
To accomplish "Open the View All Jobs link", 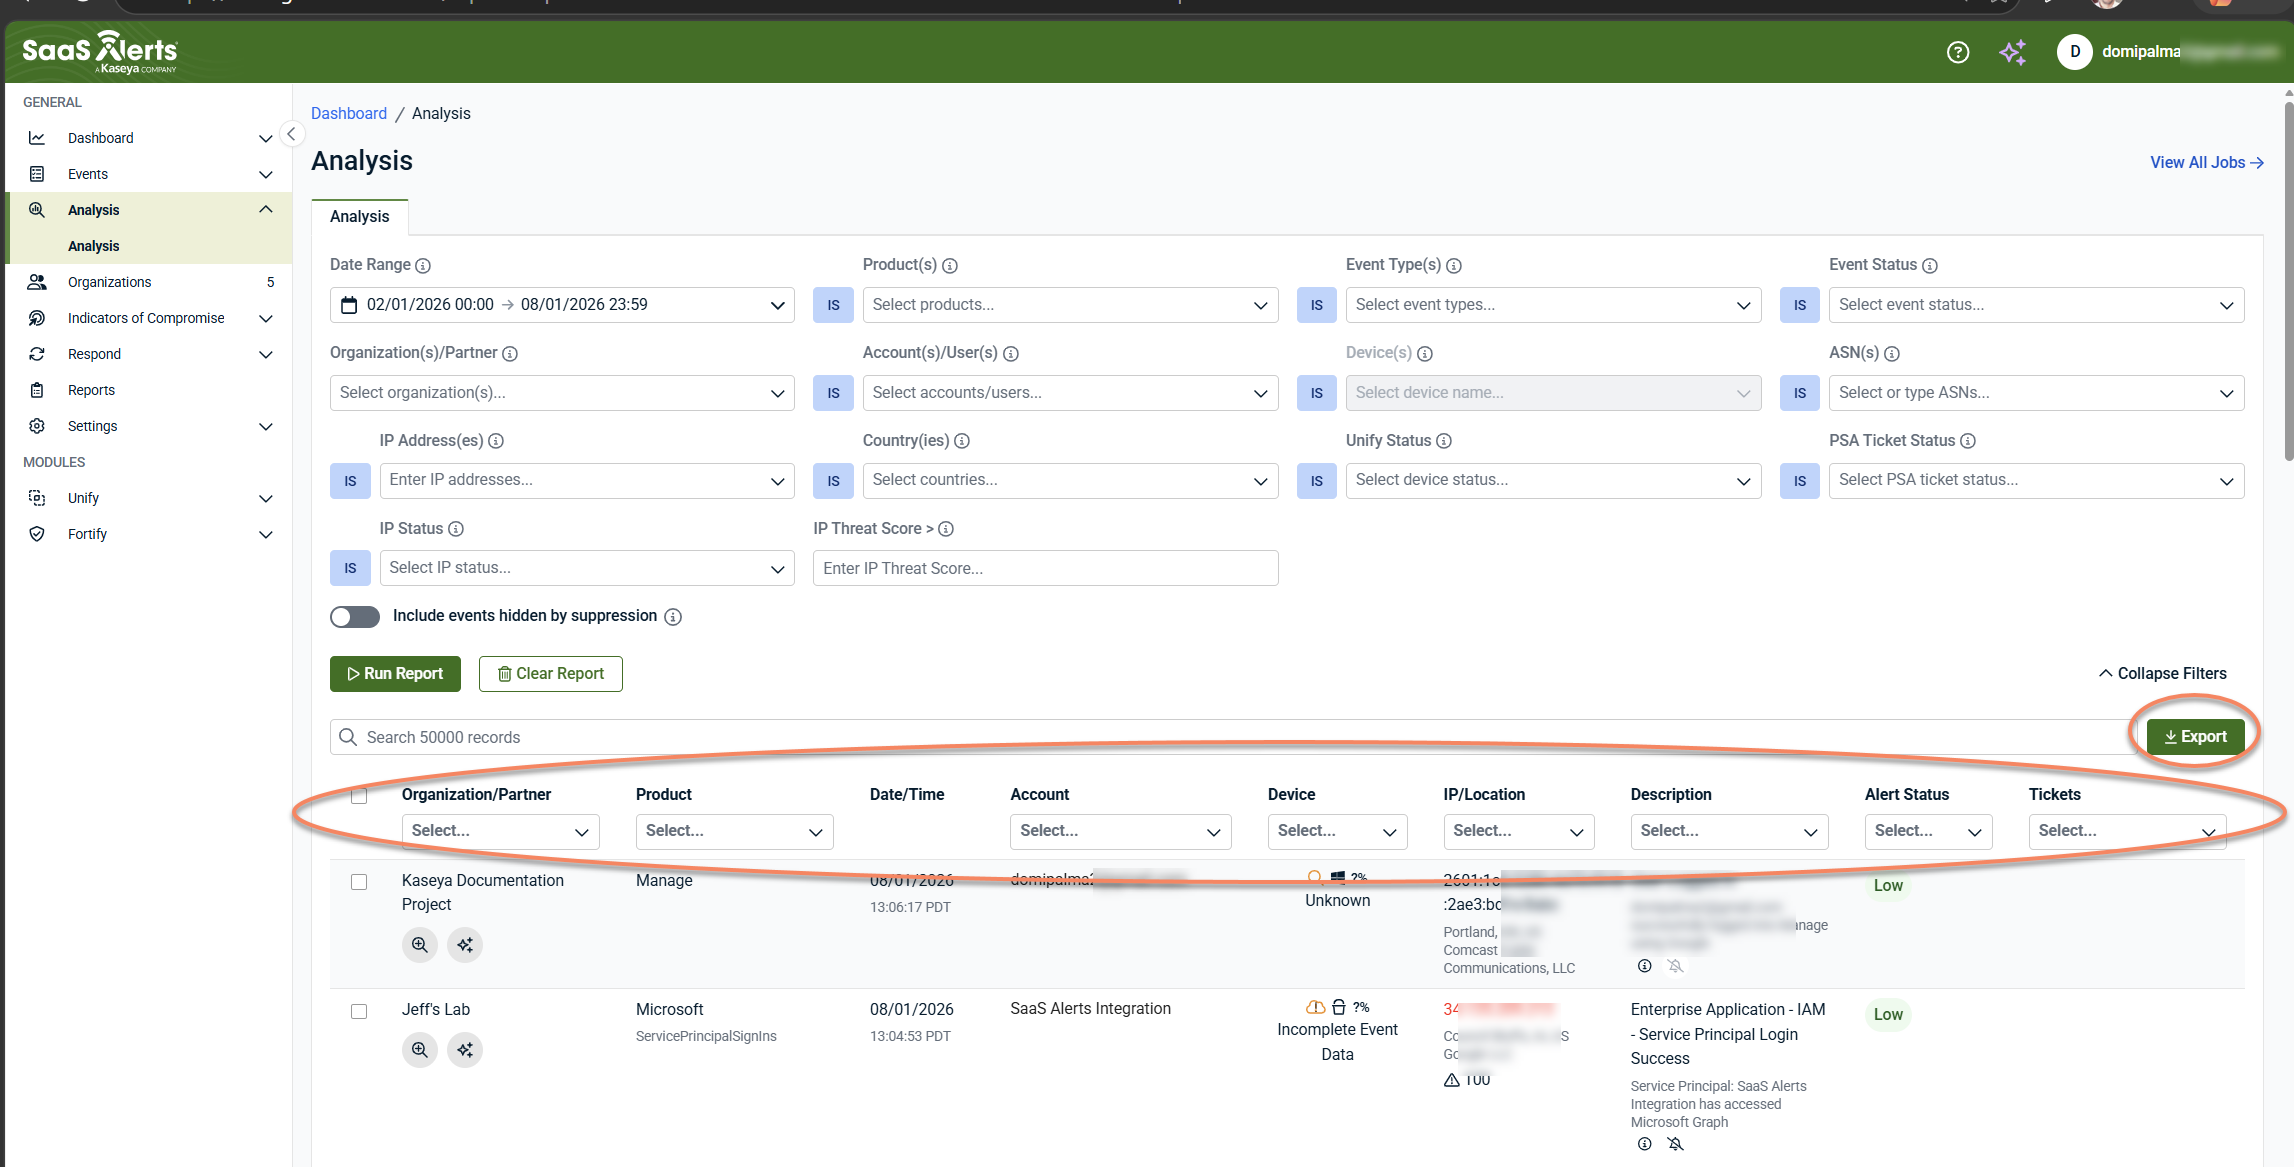I will pos(2207,163).
